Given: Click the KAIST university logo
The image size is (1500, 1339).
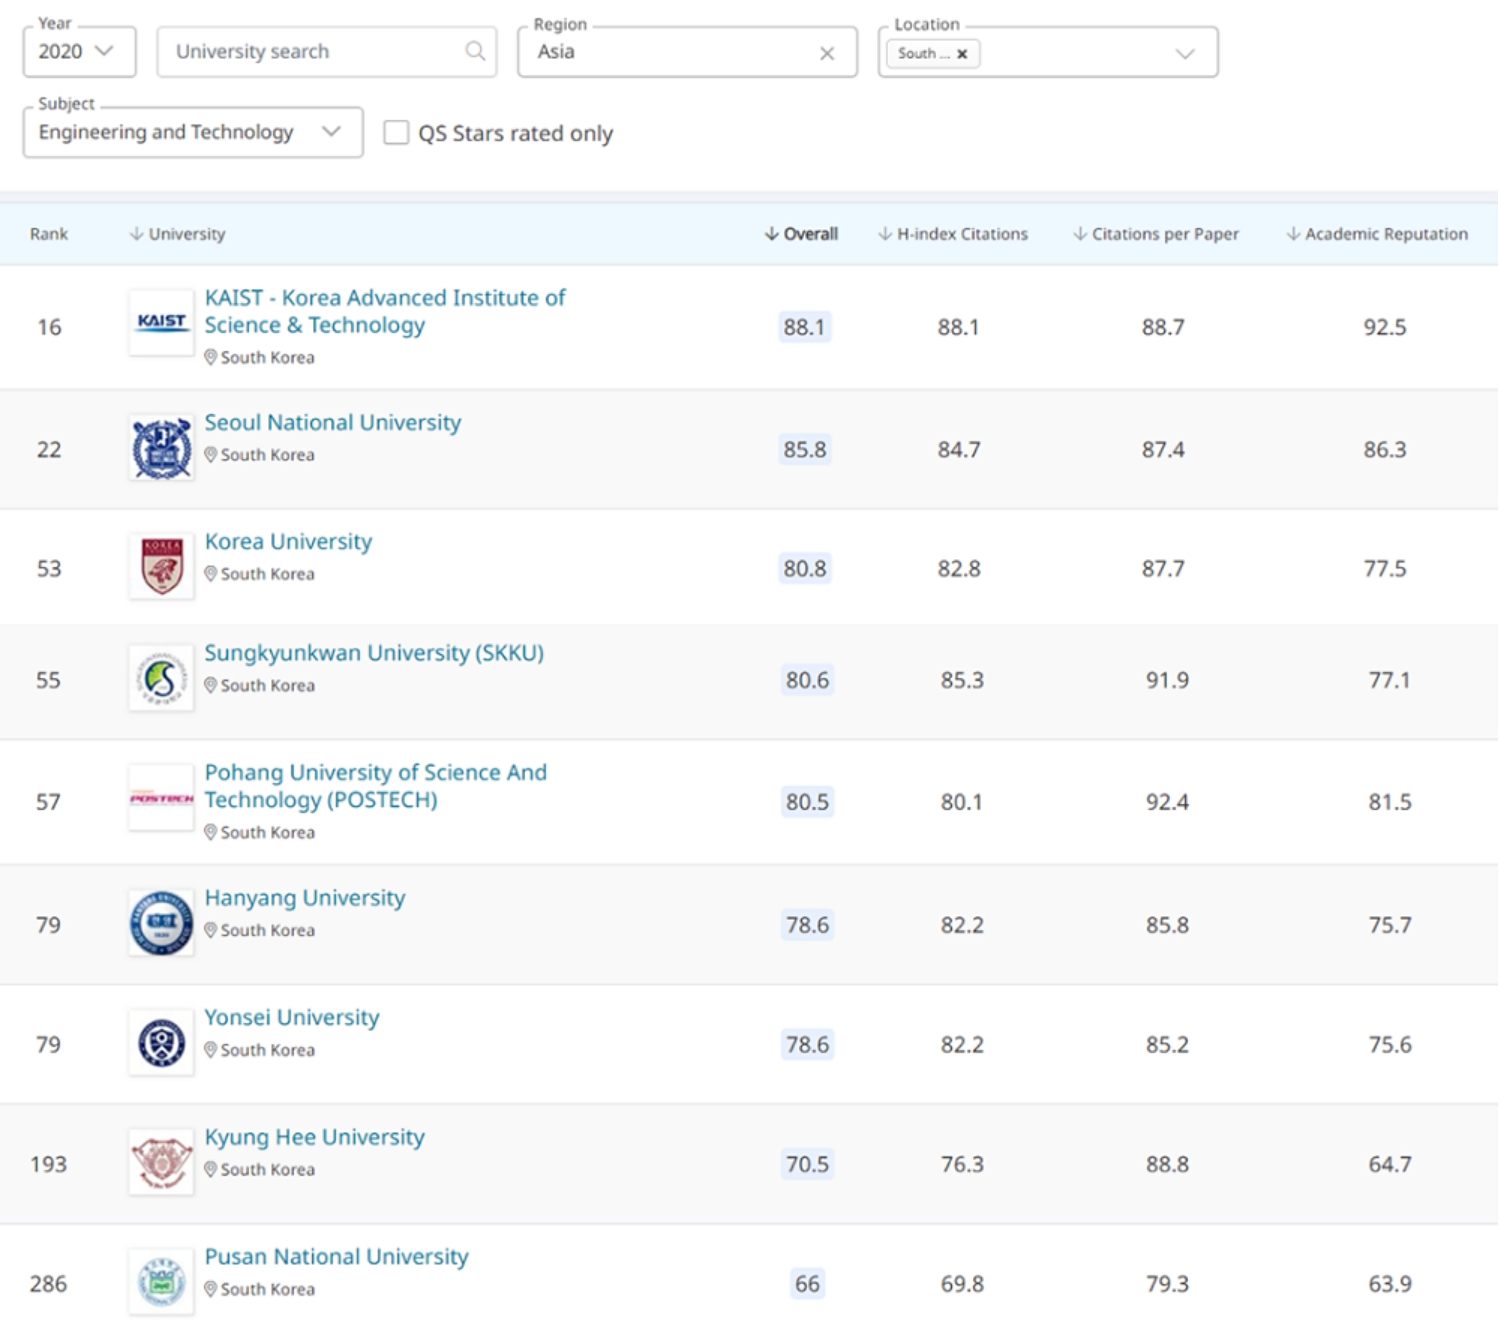Looking at the screenshot, I should tap(161, 322).
